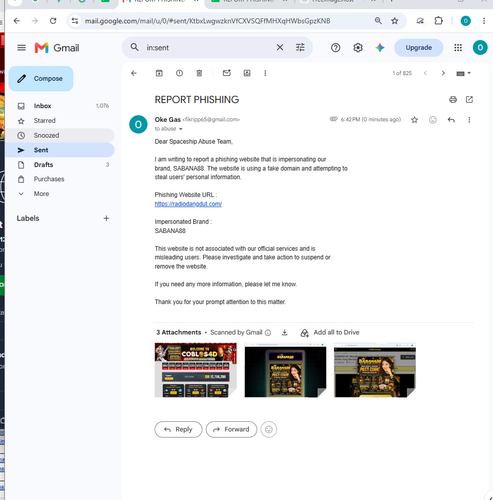Viewport: 493px width, 500px height.
Task: Open the Chrome three-dot menu
Action: click(x=484, y=21)
